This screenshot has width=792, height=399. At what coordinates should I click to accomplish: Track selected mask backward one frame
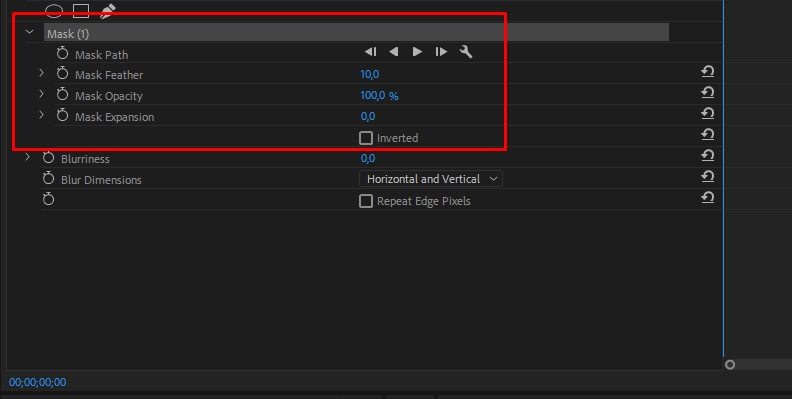(371, 52)
